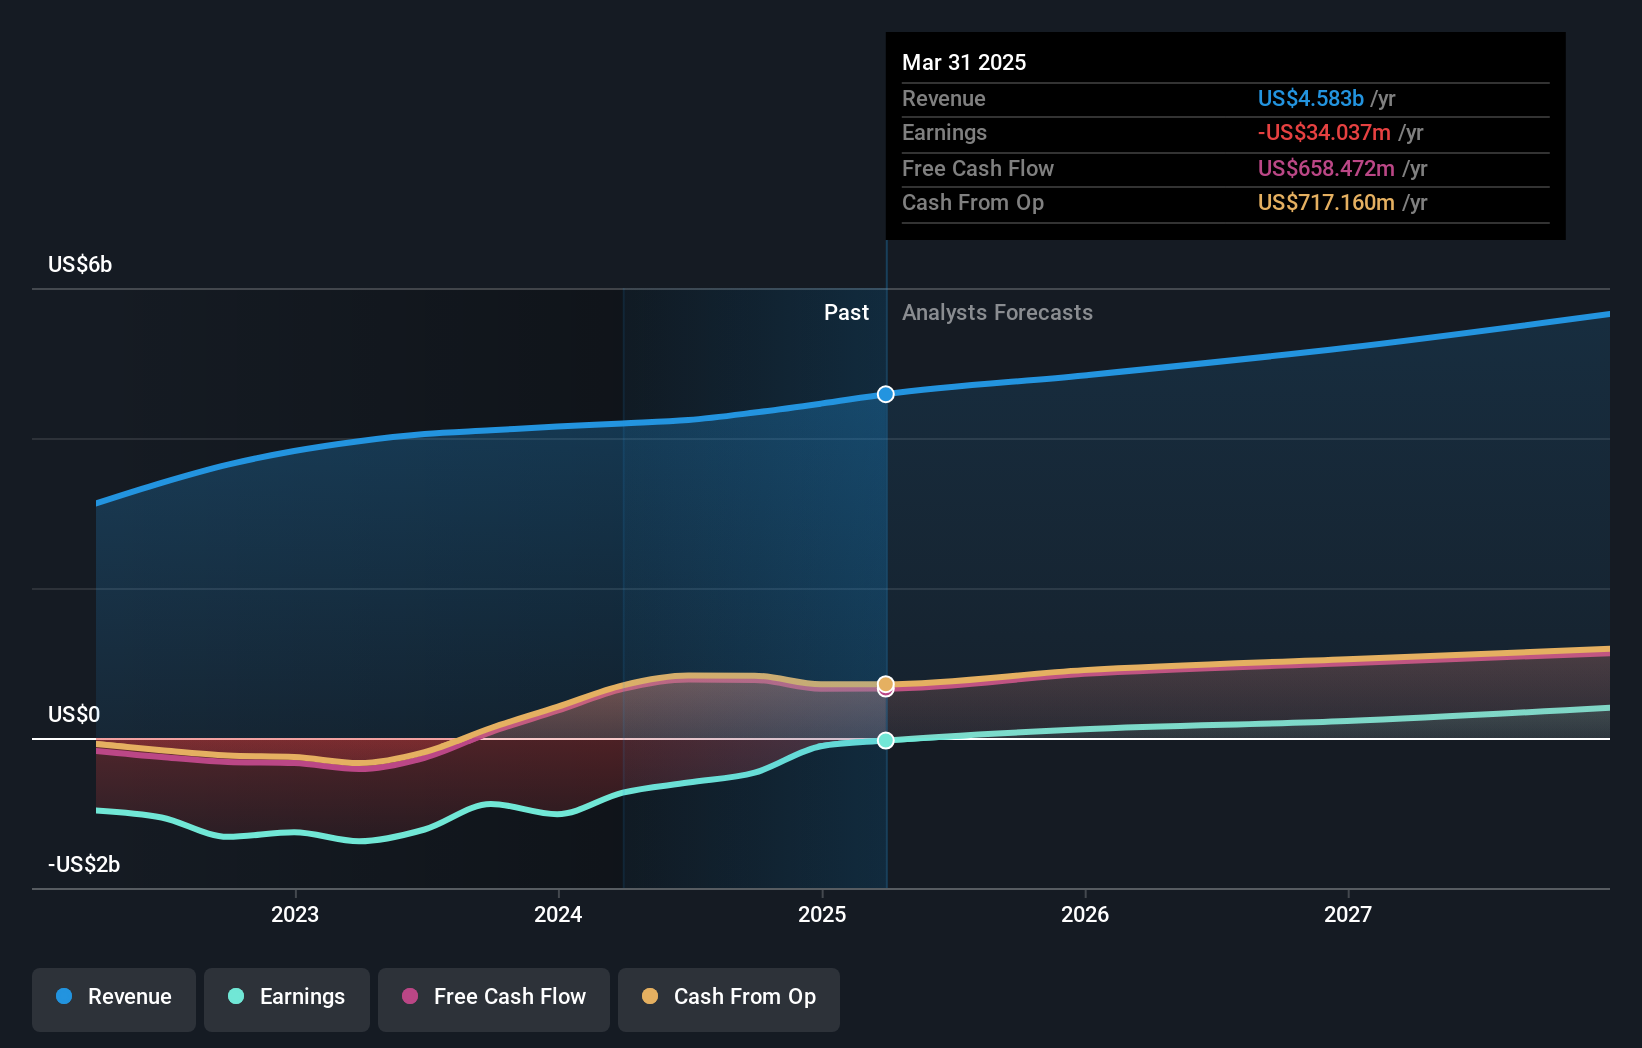
Task: Click the US$4.583b revenue value
Action: (x=1311, y=98)
